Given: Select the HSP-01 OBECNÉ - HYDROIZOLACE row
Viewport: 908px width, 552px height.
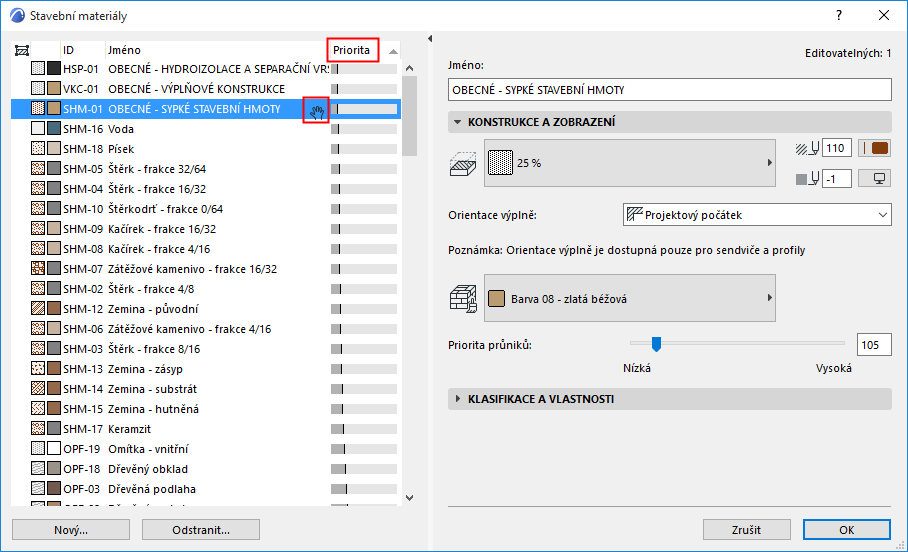Looking at the screenshot, I should click(206, 69).
